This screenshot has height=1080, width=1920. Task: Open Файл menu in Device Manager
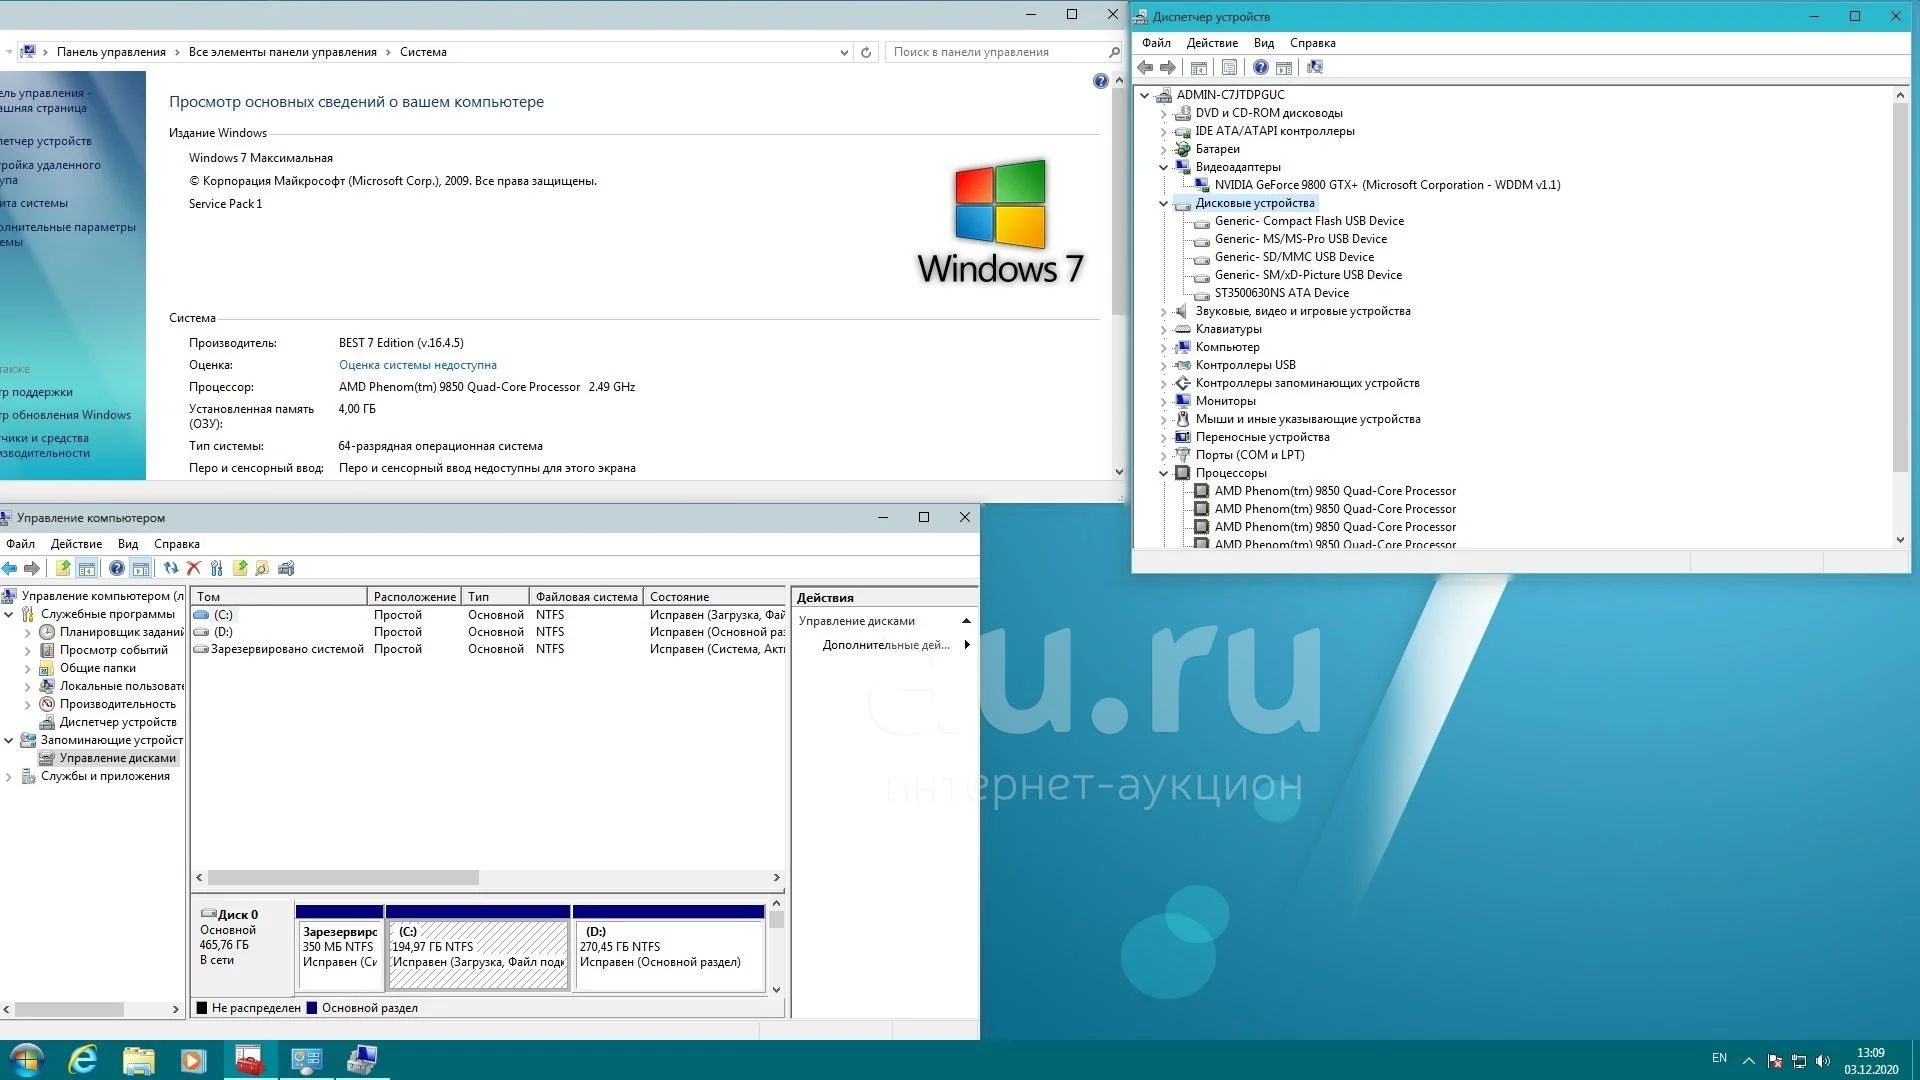tap(1156, 43)
